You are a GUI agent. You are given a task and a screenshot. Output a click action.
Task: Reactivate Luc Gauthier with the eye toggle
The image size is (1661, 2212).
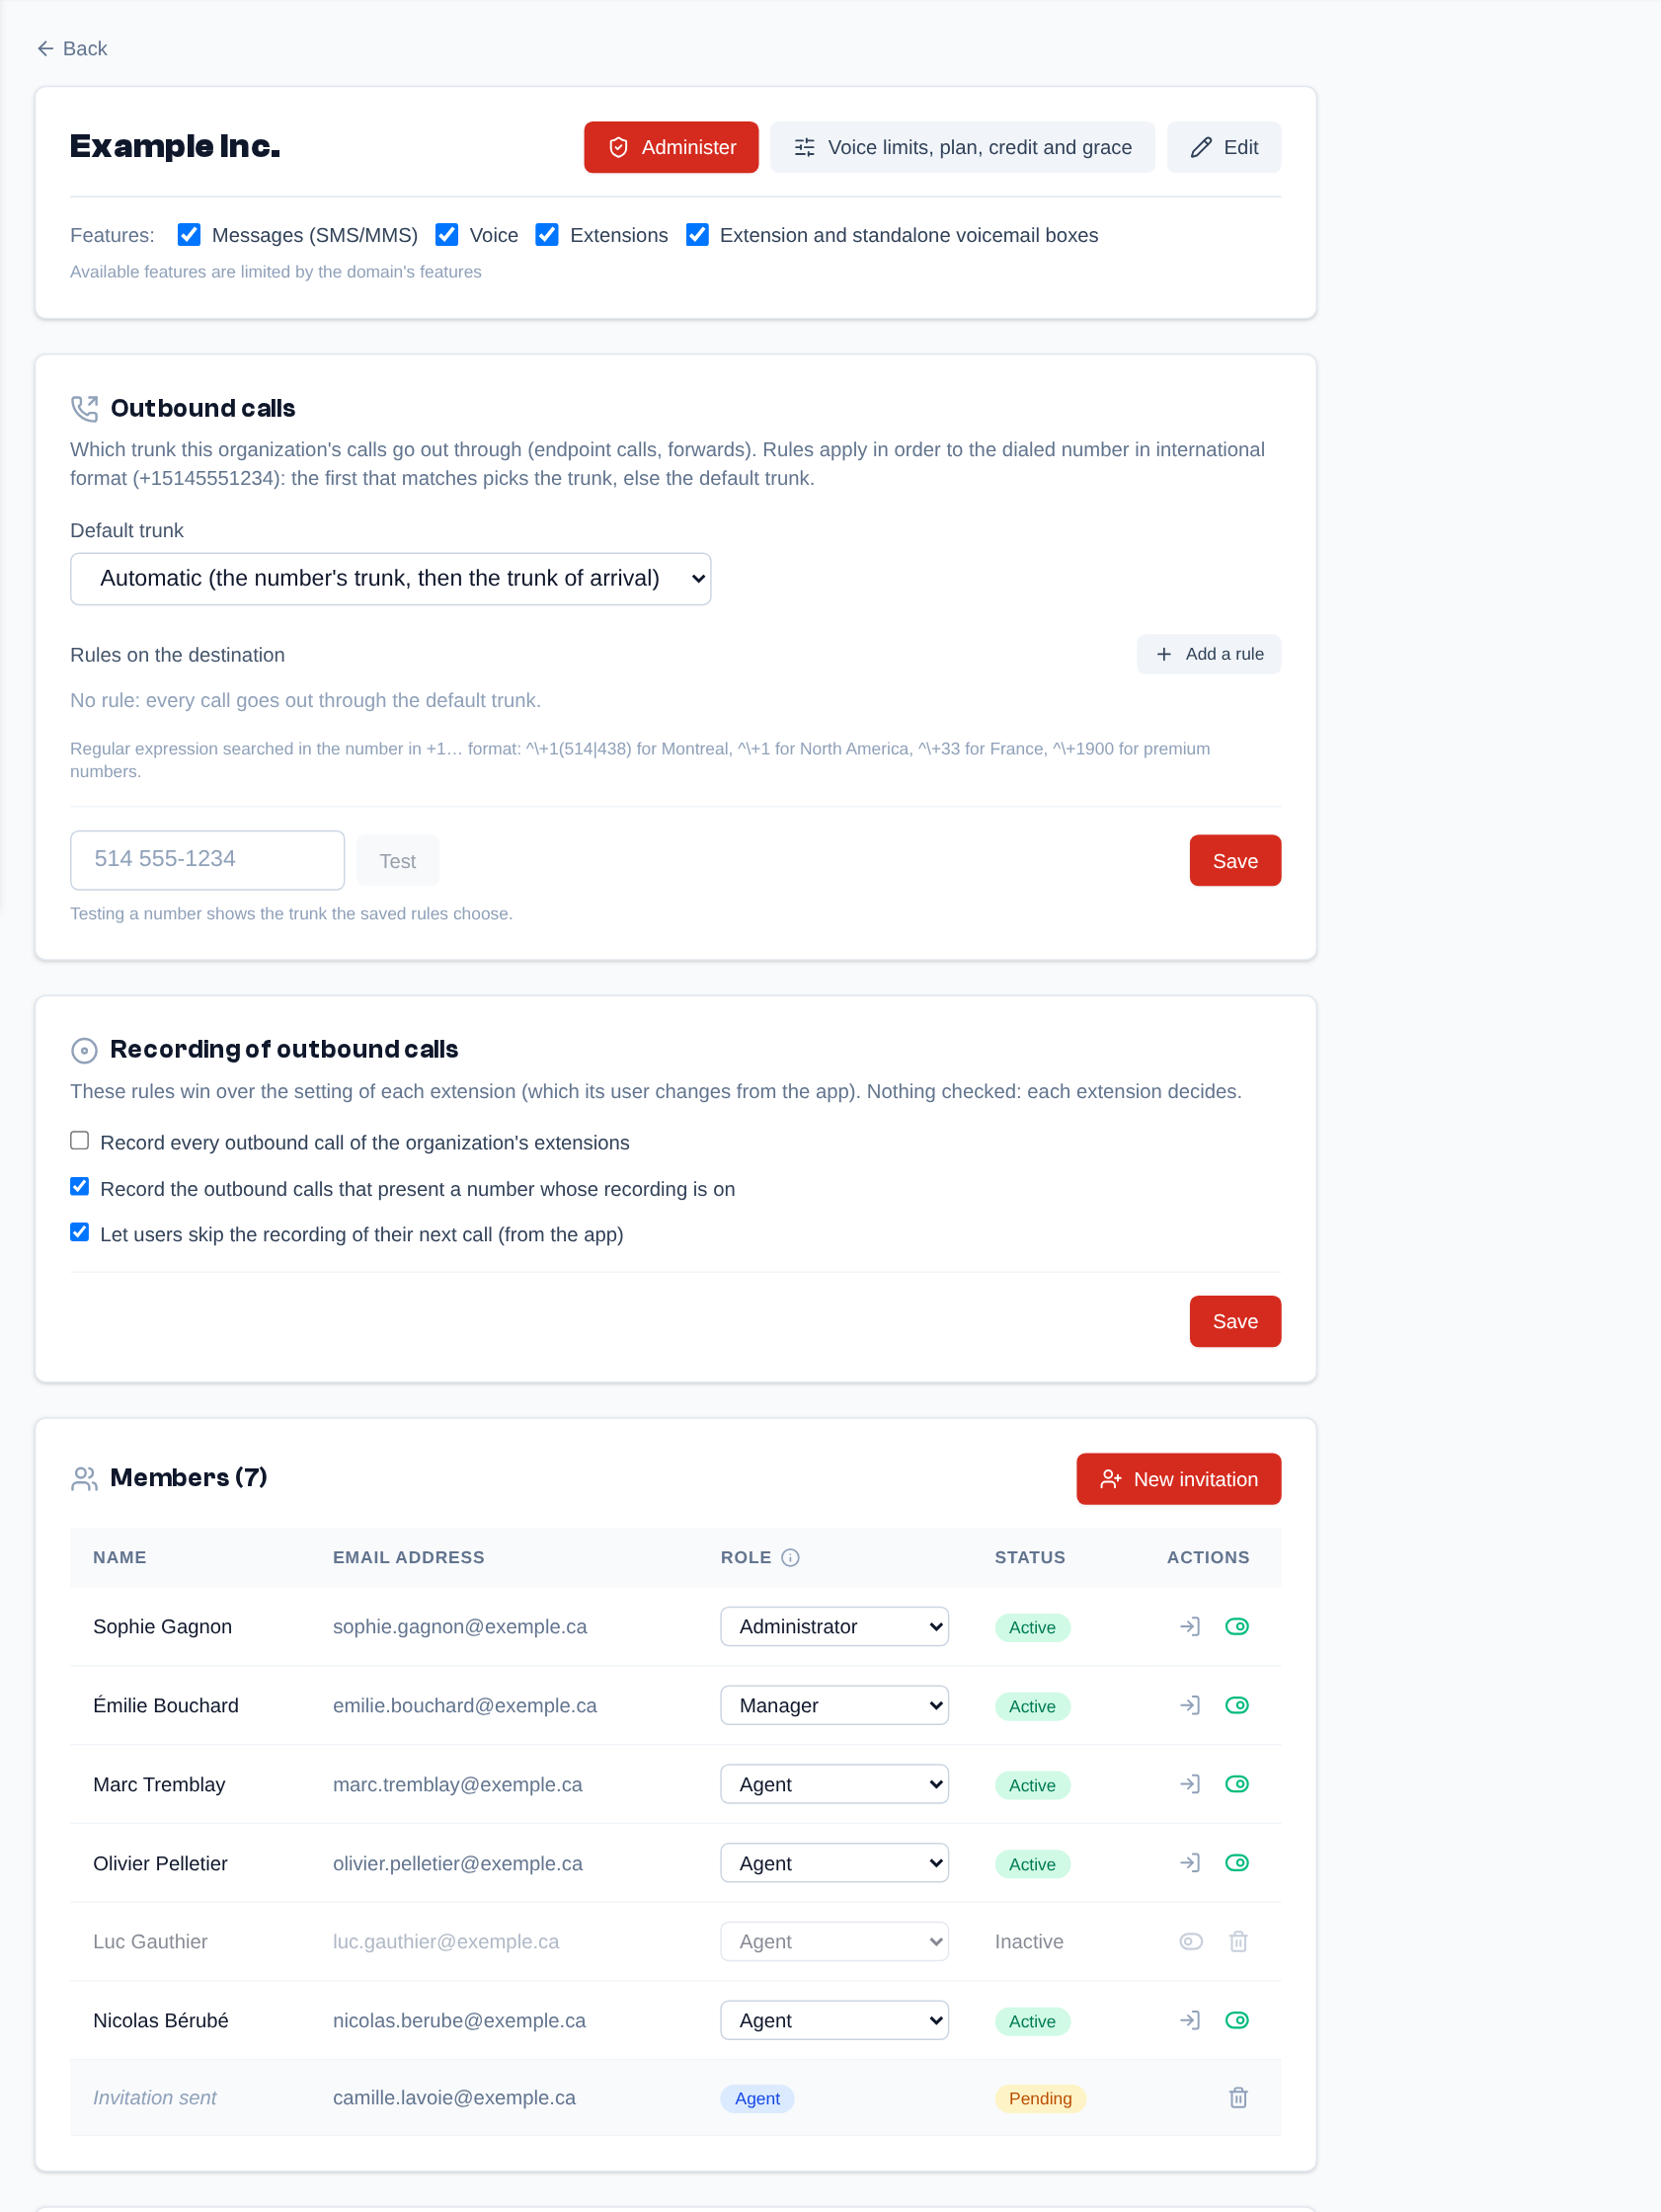tap(1190, 1941)
